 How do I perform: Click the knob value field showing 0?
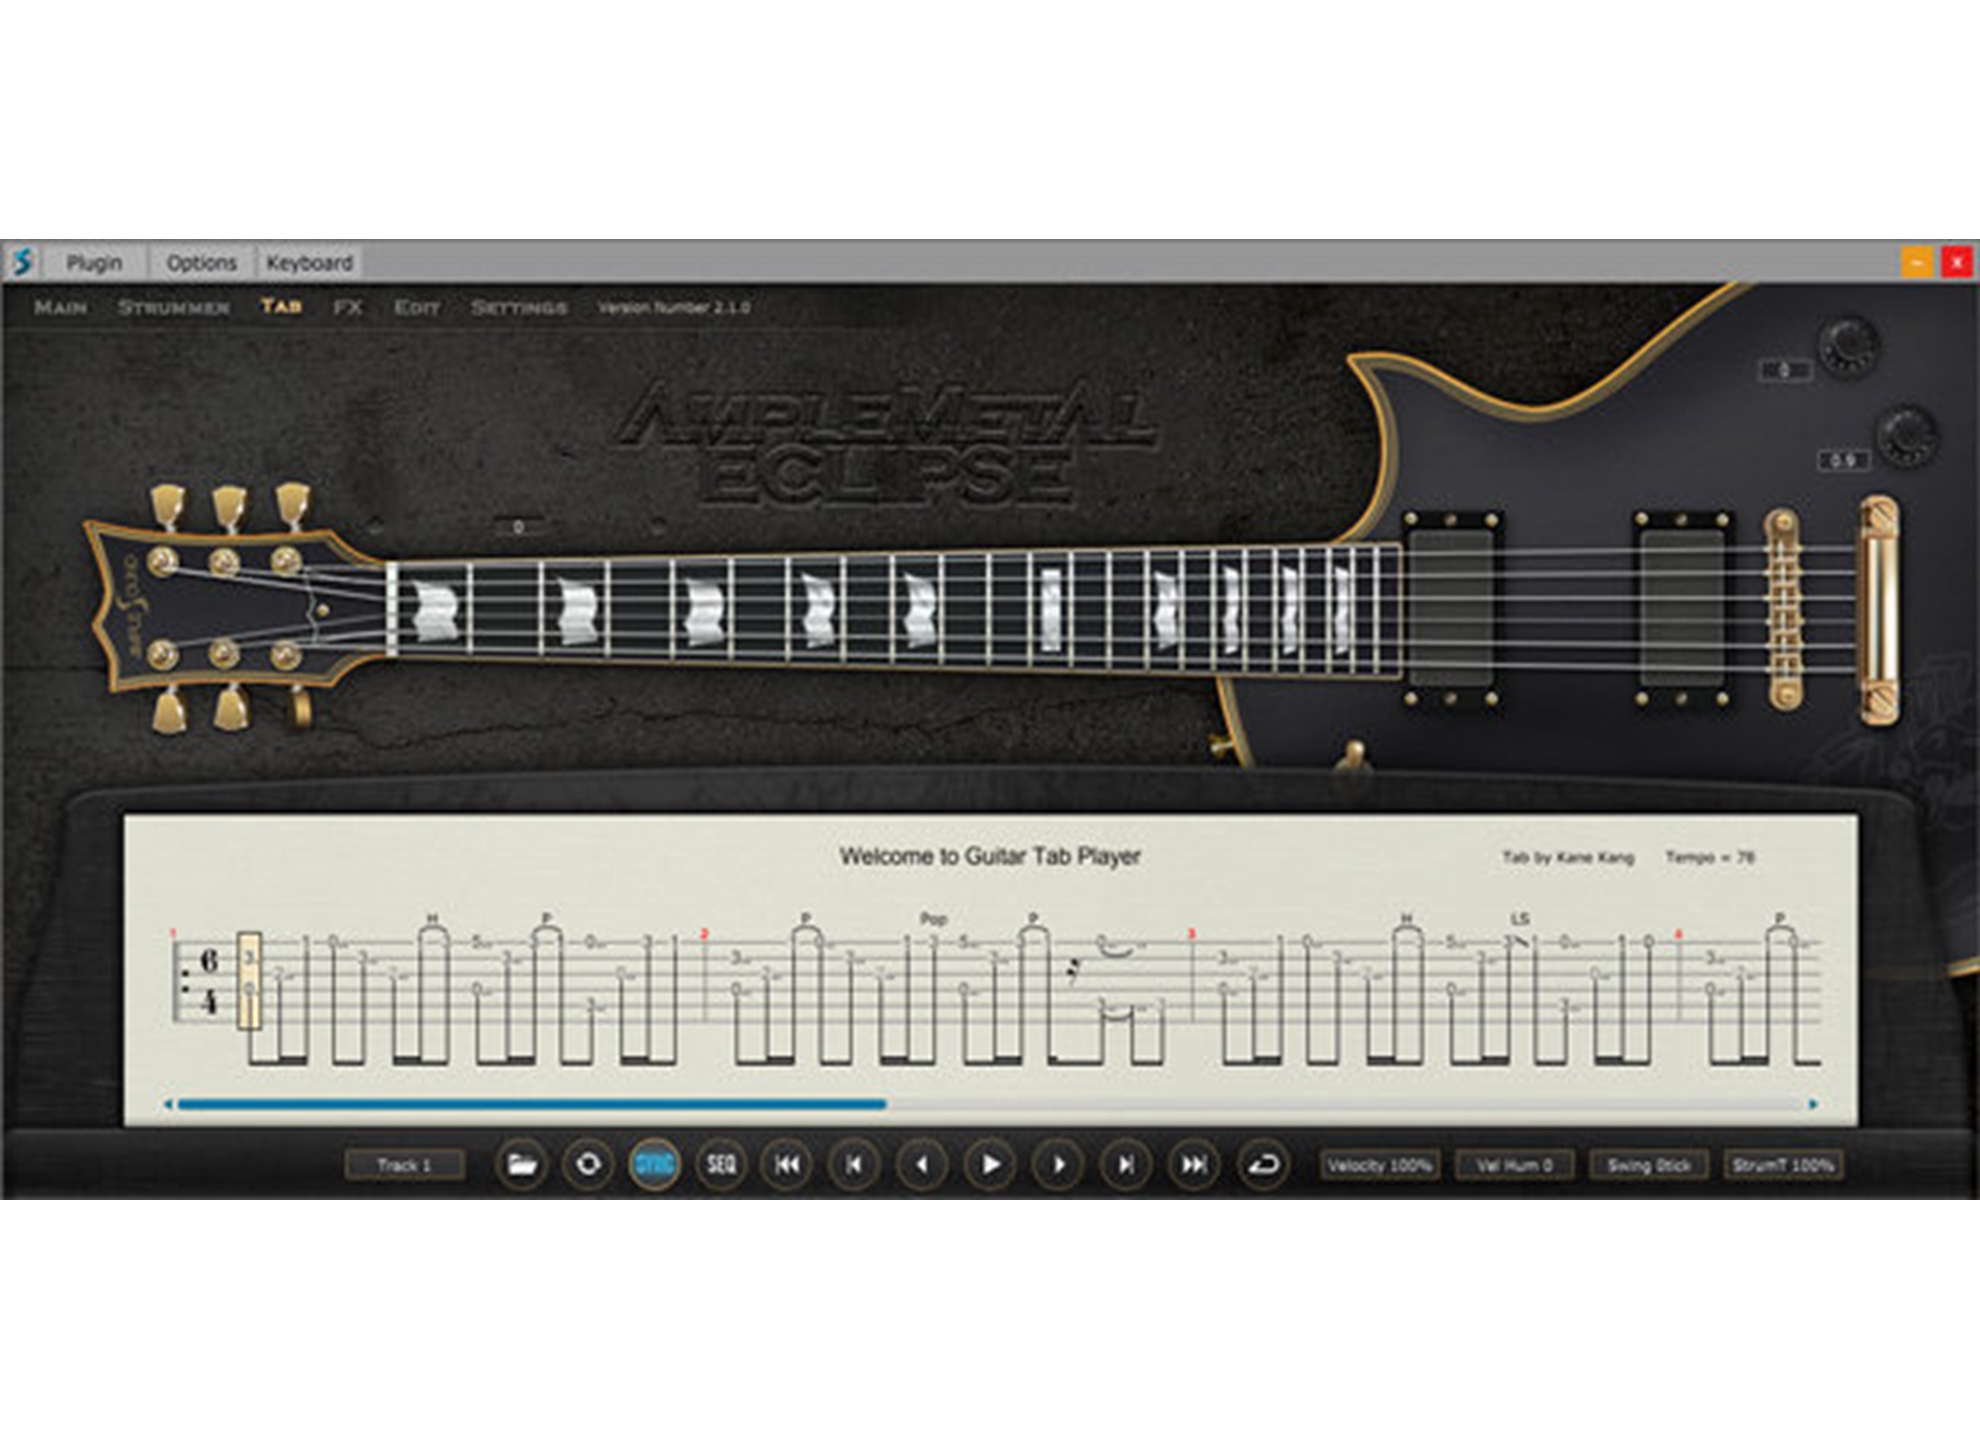point(1785,371)
